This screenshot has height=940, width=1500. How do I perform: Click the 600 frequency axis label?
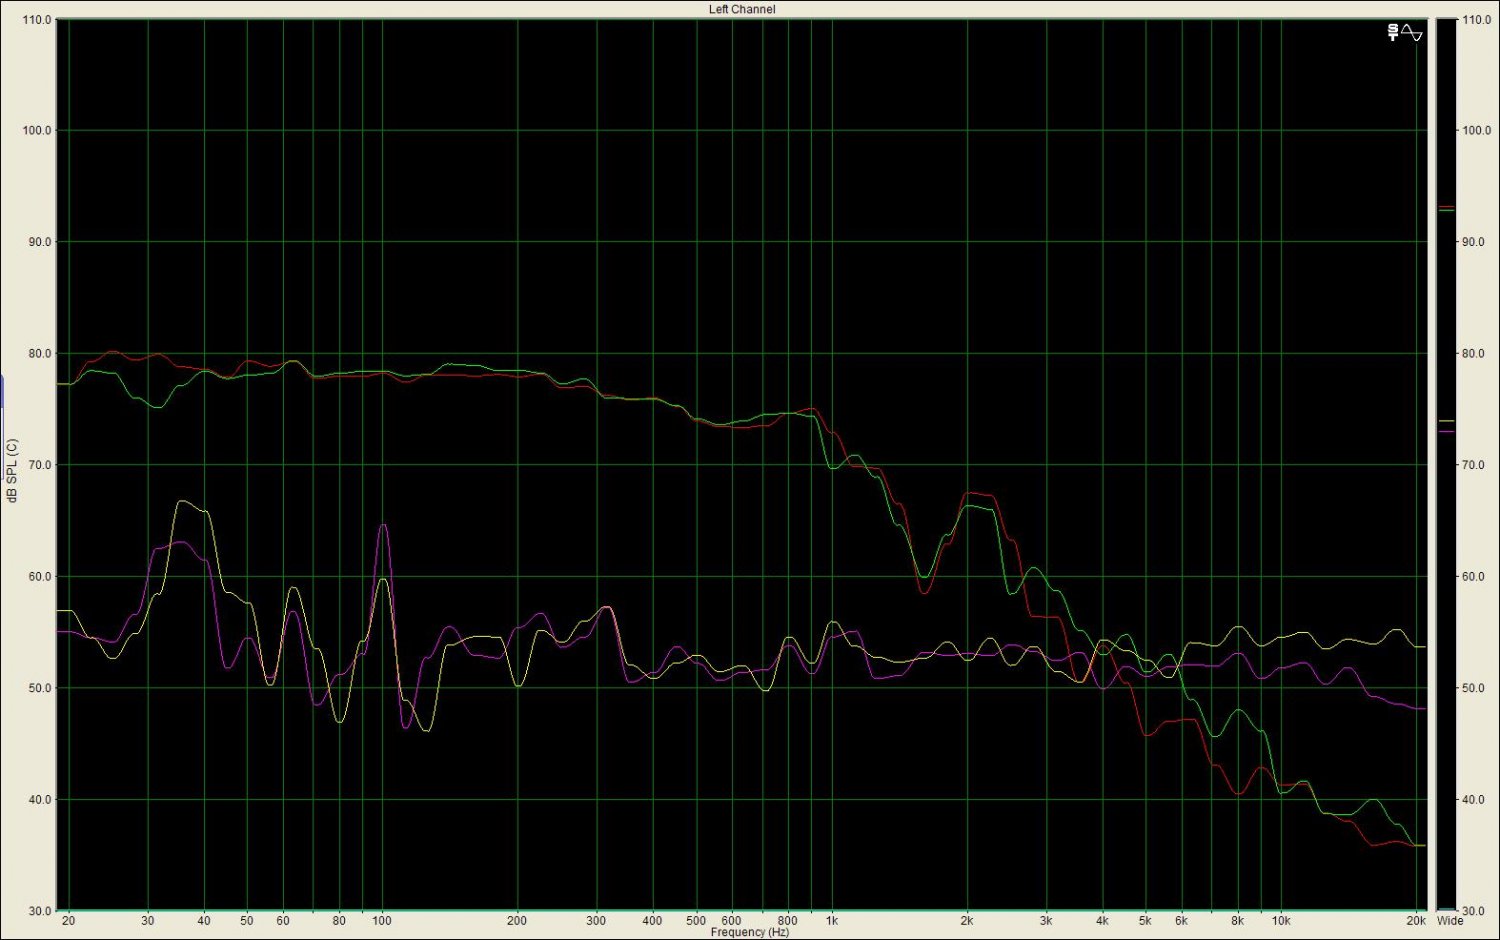[732, 920]
